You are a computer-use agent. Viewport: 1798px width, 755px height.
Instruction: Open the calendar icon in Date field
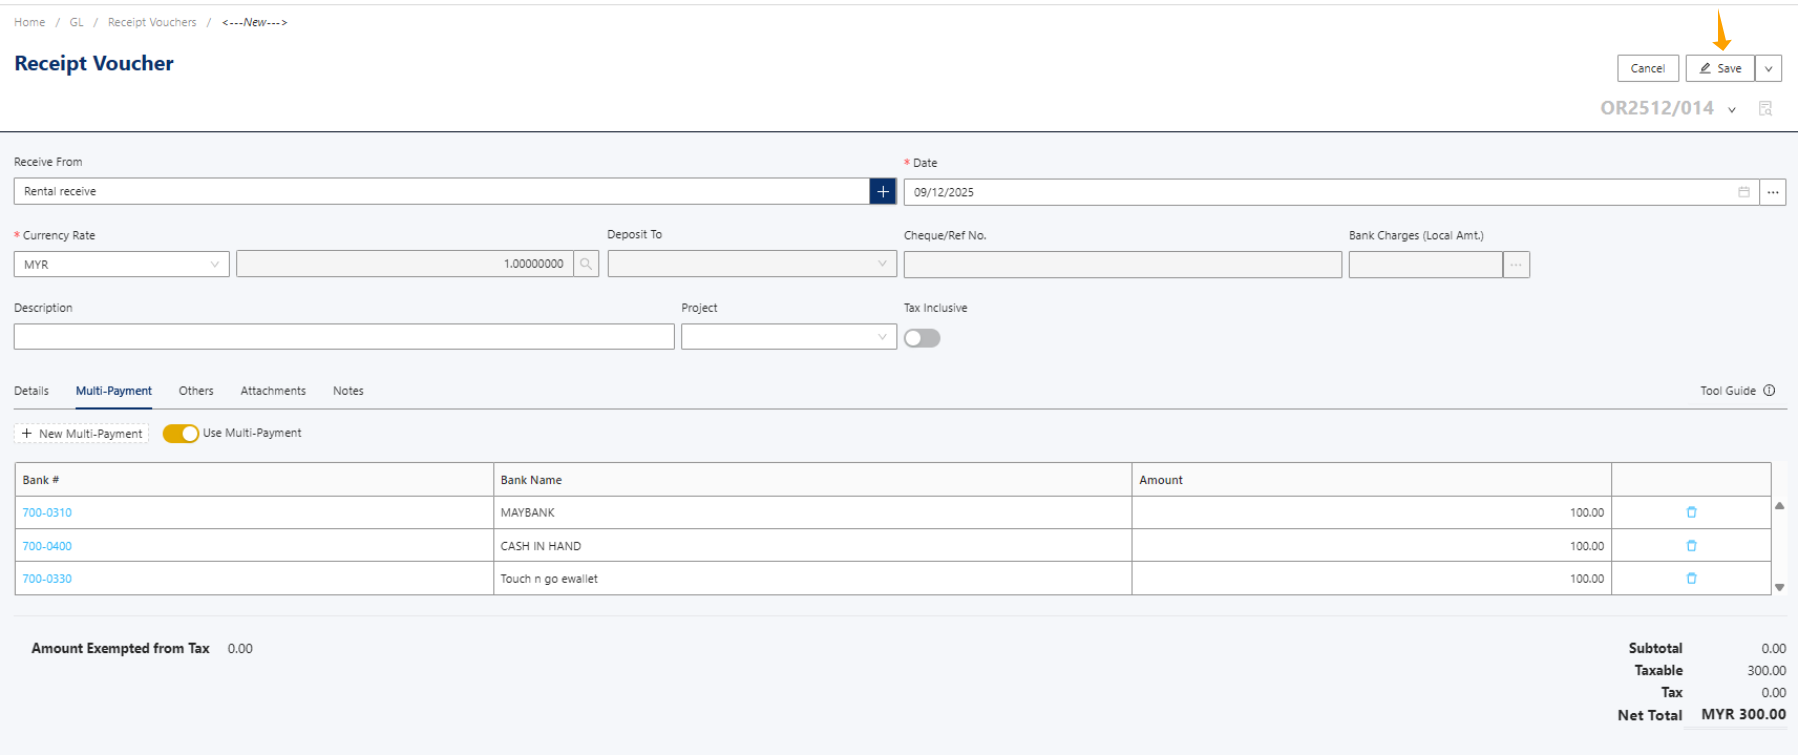[1743, 192]
